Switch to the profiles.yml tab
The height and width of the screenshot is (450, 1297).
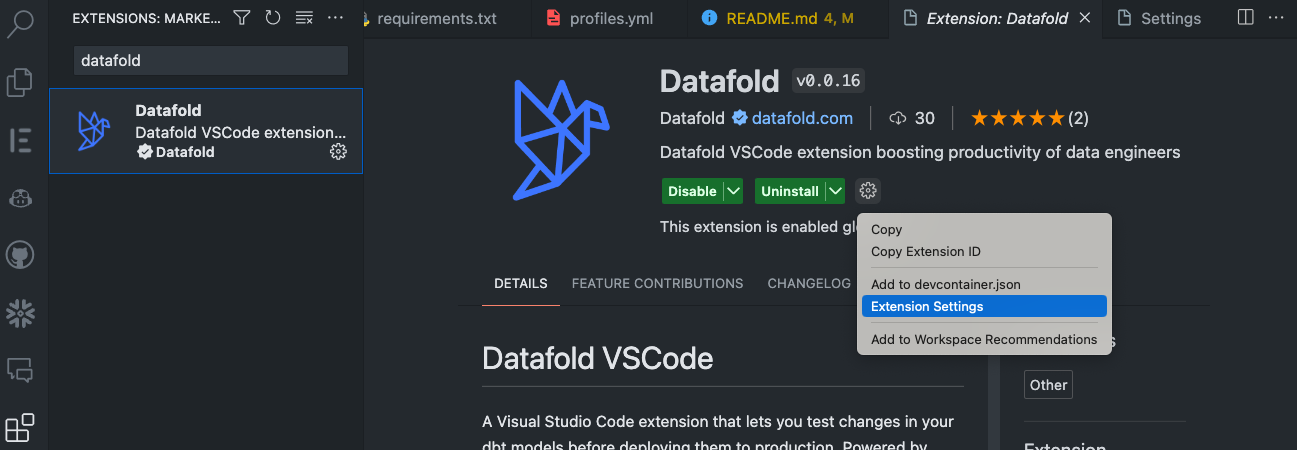(610, 19)
